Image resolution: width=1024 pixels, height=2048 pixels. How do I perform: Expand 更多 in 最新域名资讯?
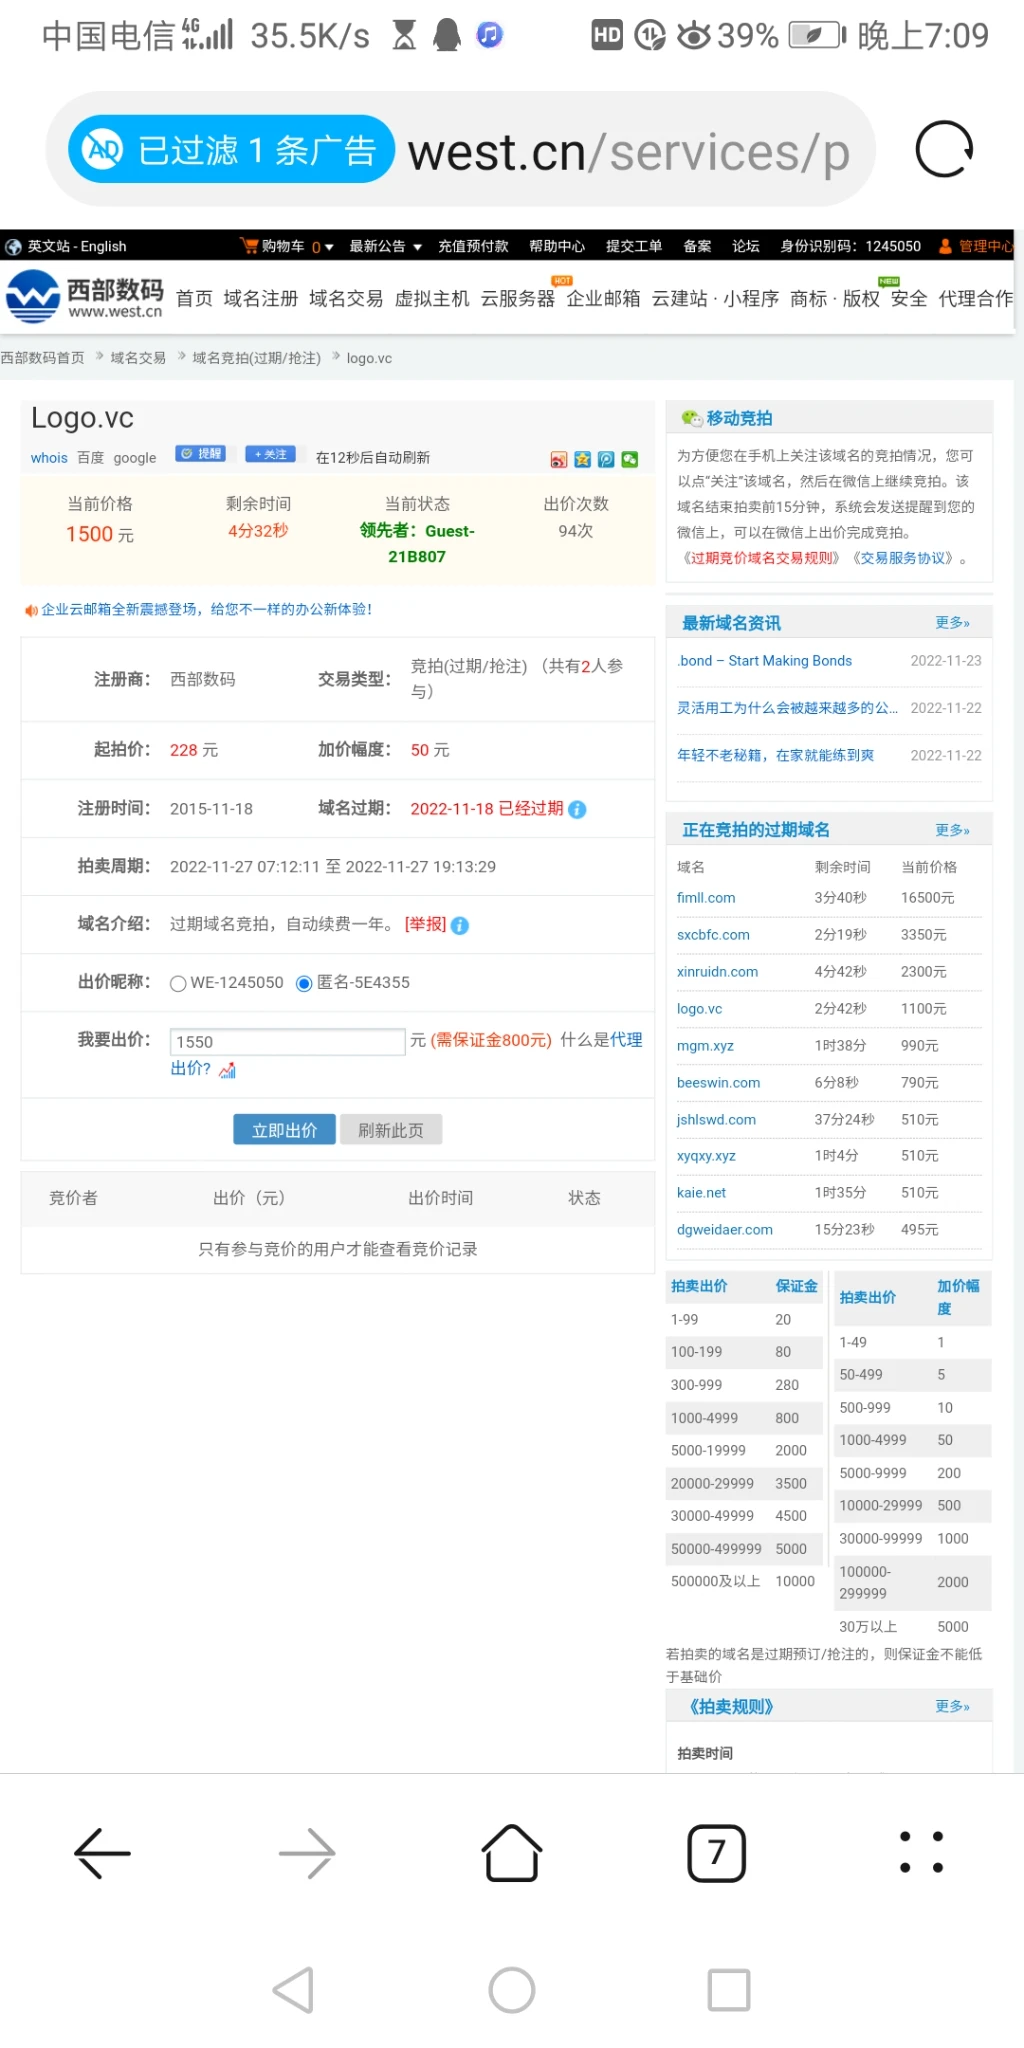(x=952, y=622)
